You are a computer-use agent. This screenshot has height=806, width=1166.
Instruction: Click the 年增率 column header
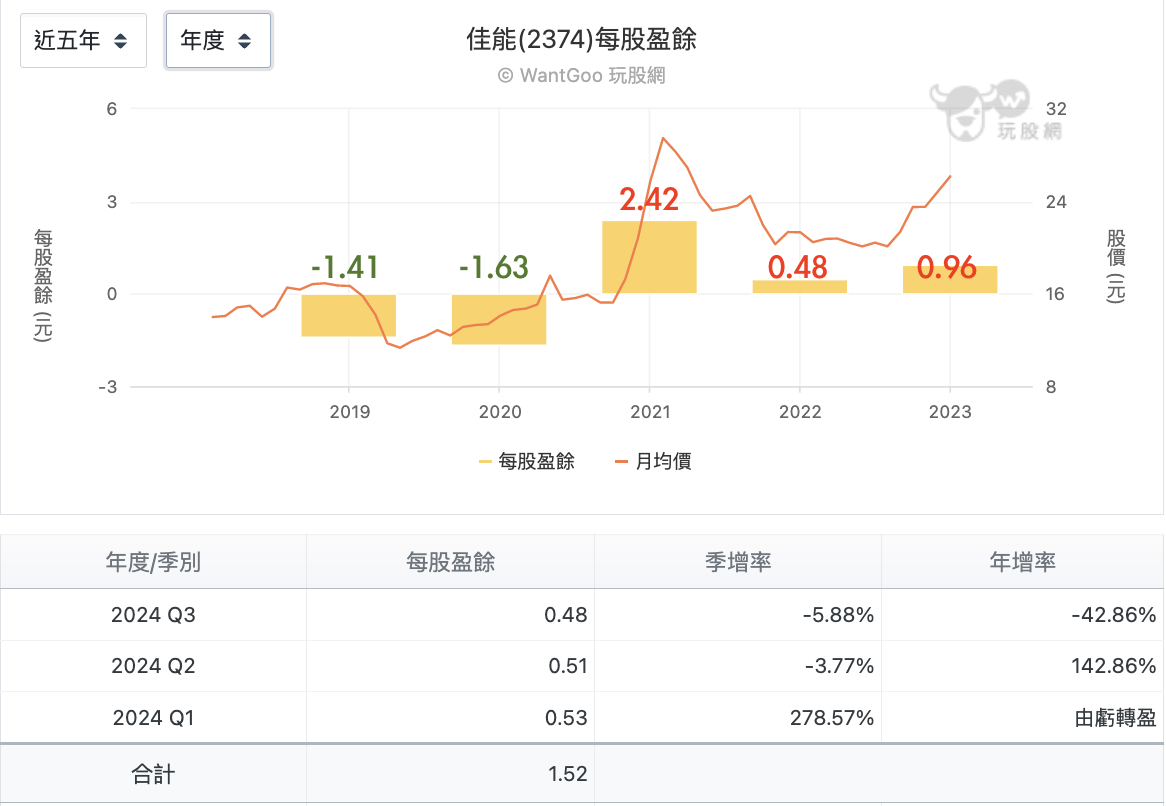[1022, 561]
